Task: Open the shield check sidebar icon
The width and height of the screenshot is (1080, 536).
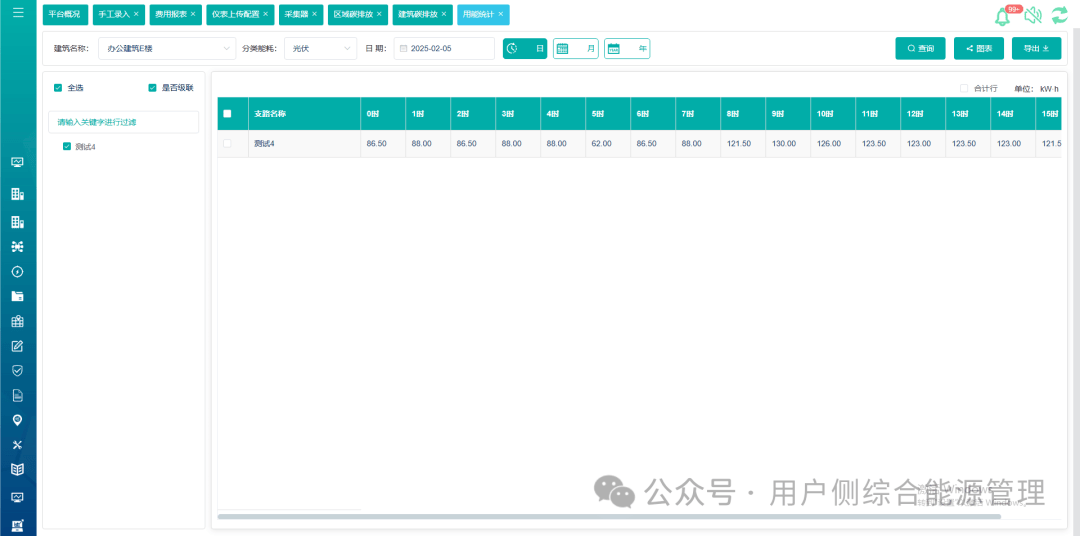Action: pos(18,371)
